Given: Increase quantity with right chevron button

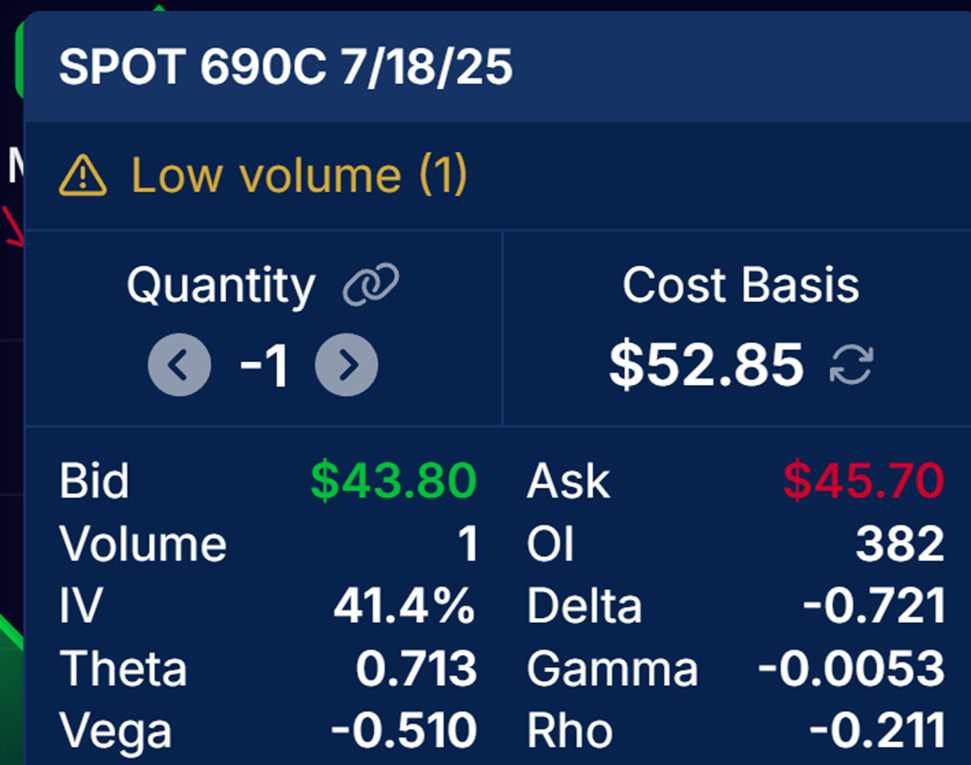Looking at the screenshot, I should tap(346, 365).
